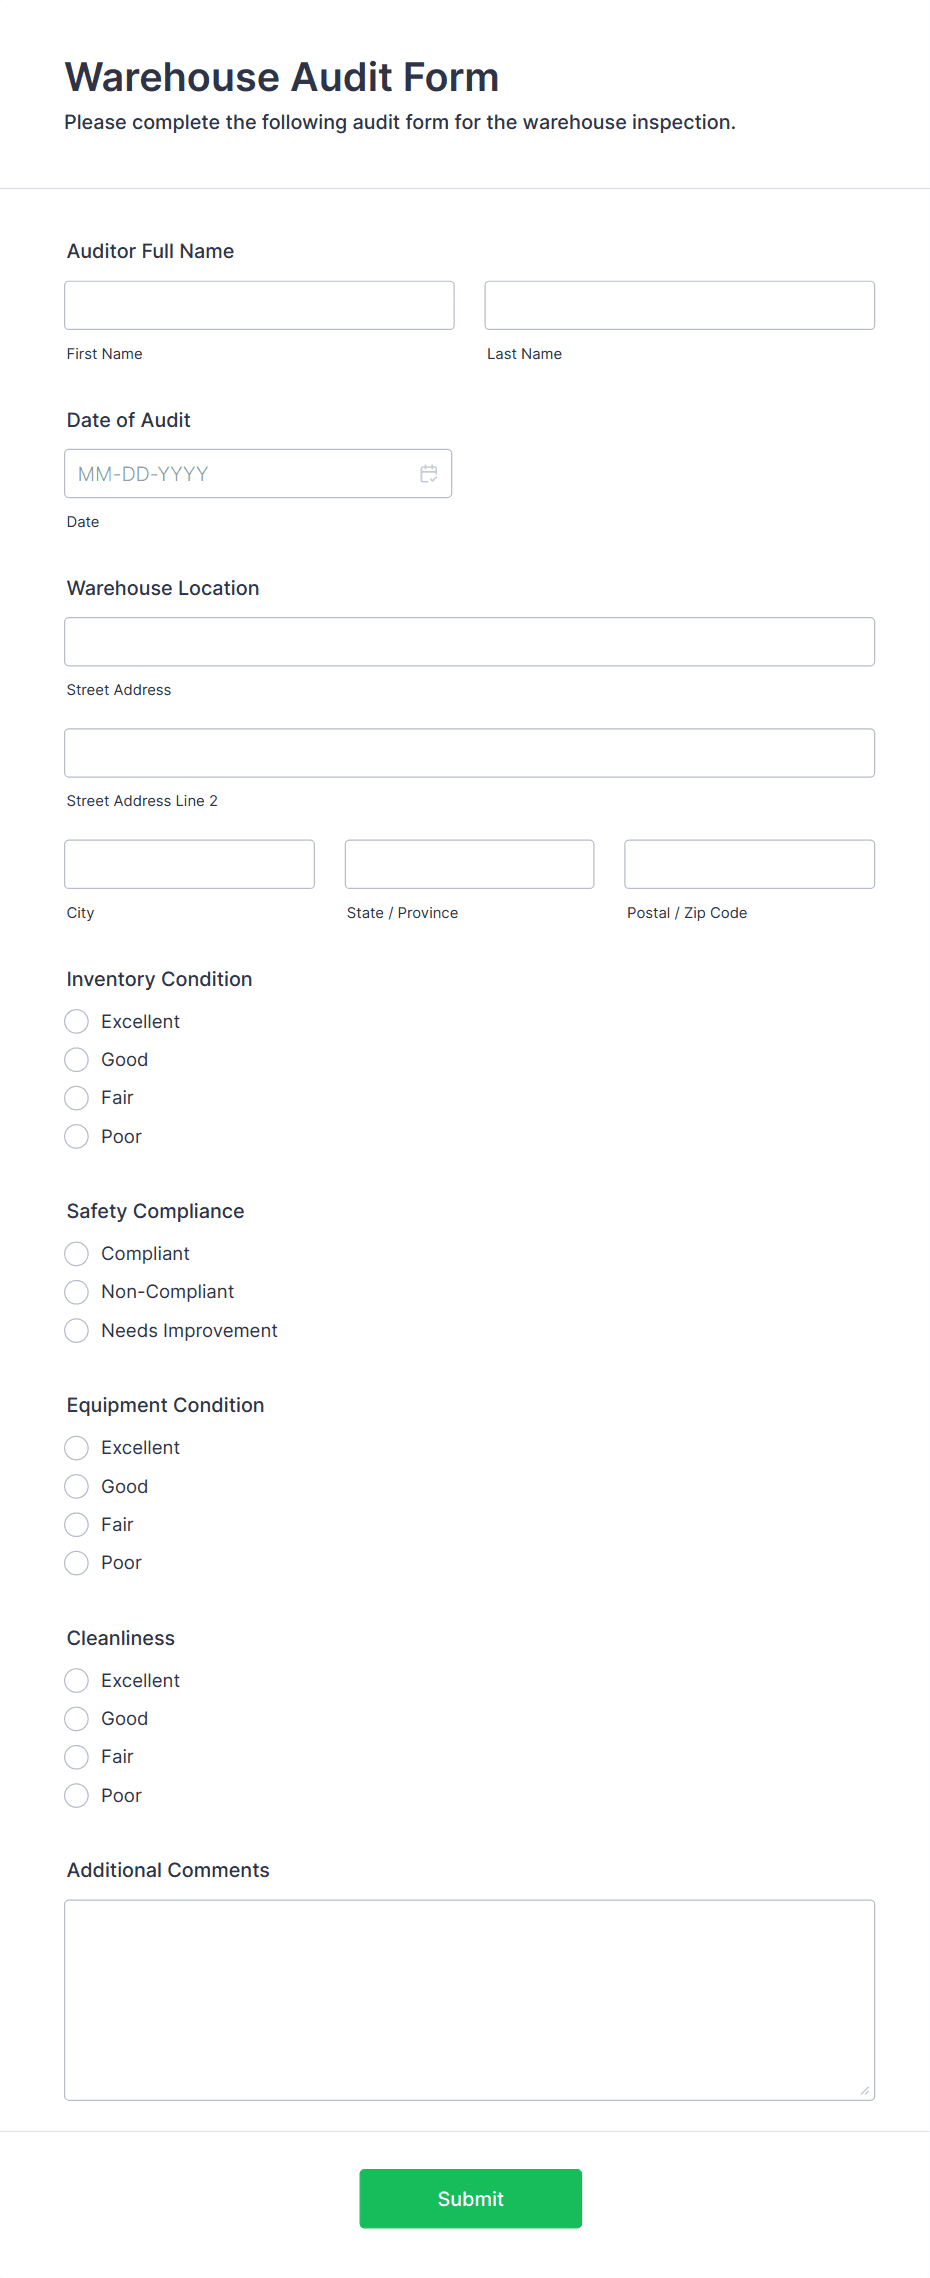The width and height of the screenshot is (930, 2278).
Task: Click the Last Name input field
Action: pyautogui.click(x=679, y=306)
